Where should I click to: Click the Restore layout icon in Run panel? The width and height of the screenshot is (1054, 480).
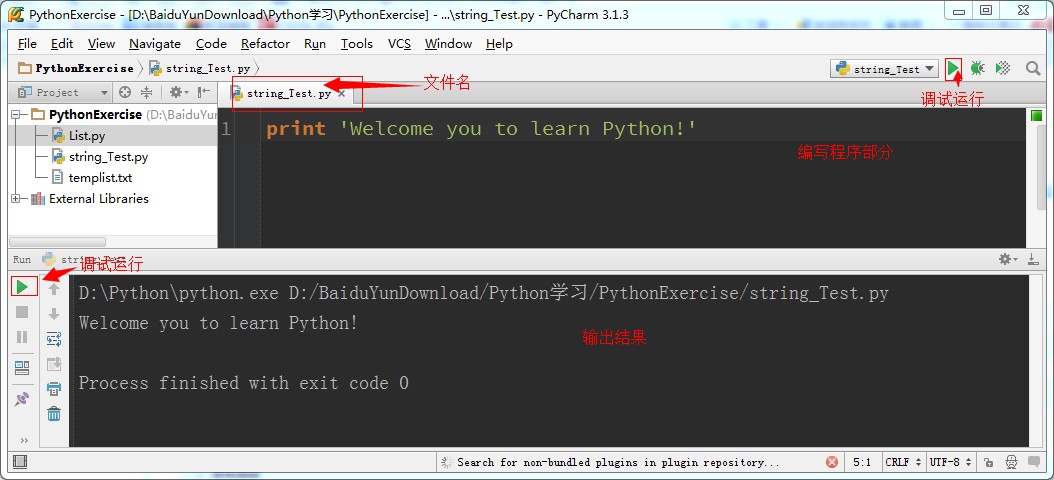[x=22, y=367]
